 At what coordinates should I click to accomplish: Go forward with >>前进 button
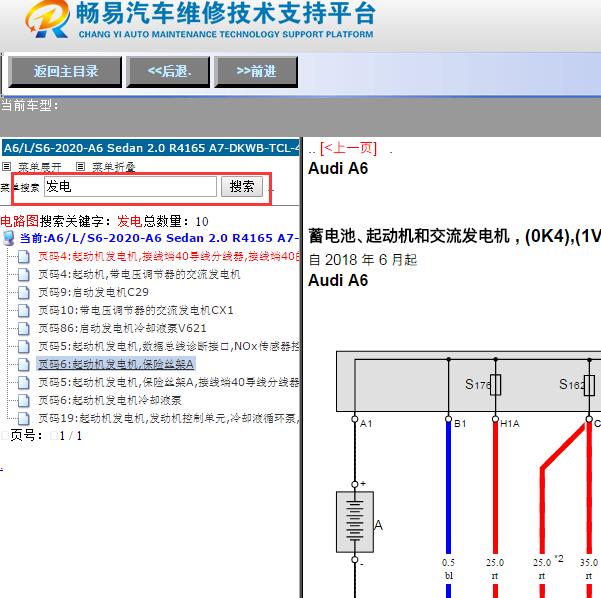pyautogui.click(x=256, y=72)
